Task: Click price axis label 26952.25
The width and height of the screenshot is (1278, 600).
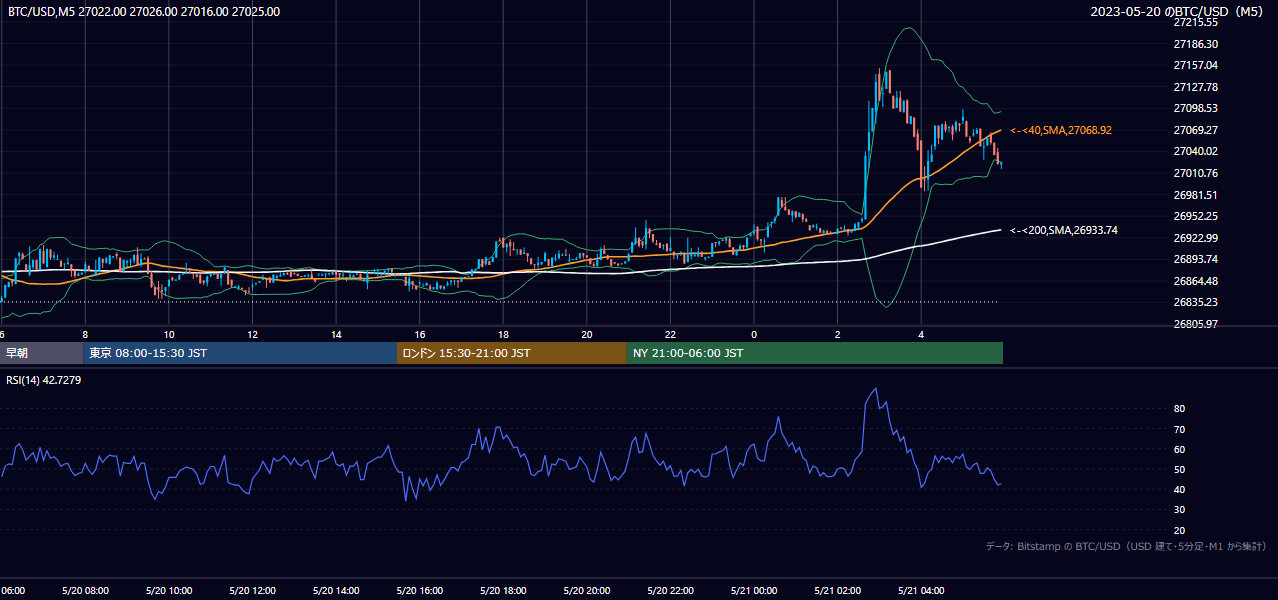Action: (1196, 216)
